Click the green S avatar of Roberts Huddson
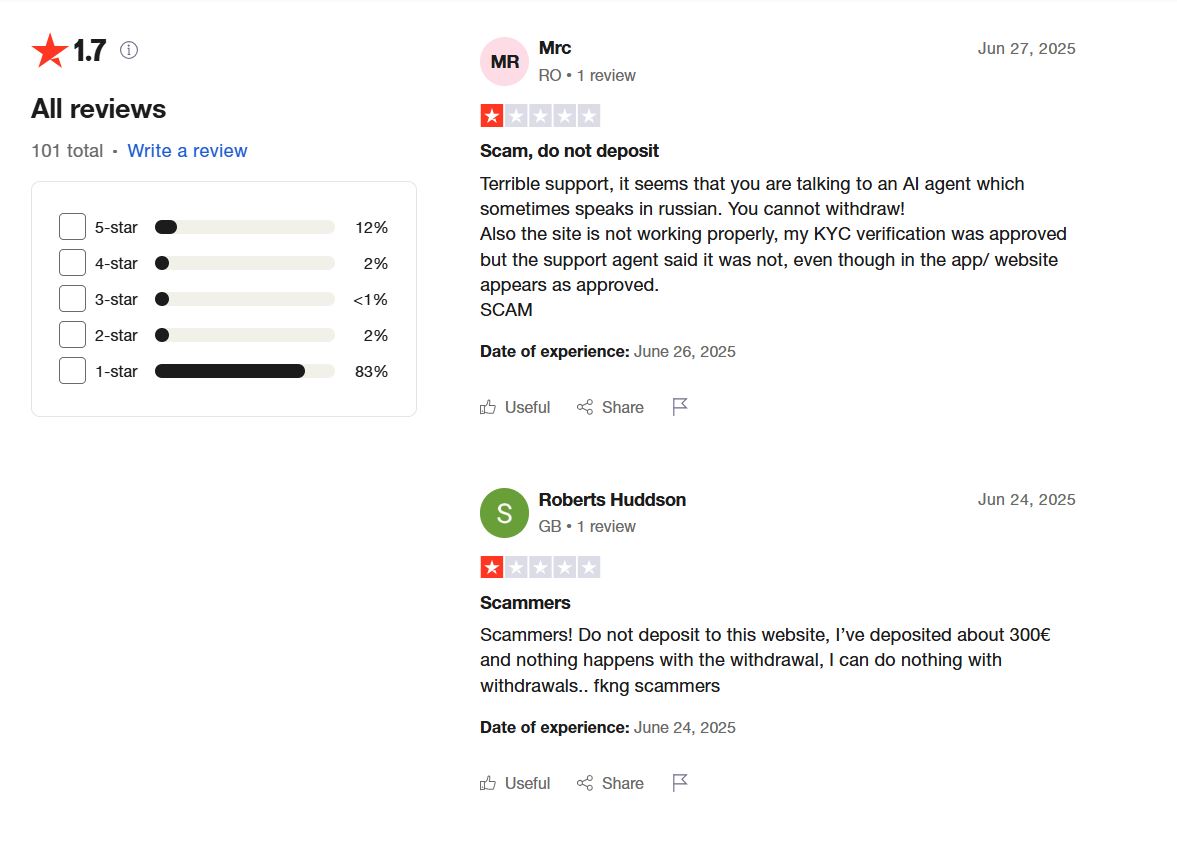The image size is (1177, 842). point(504,513)
